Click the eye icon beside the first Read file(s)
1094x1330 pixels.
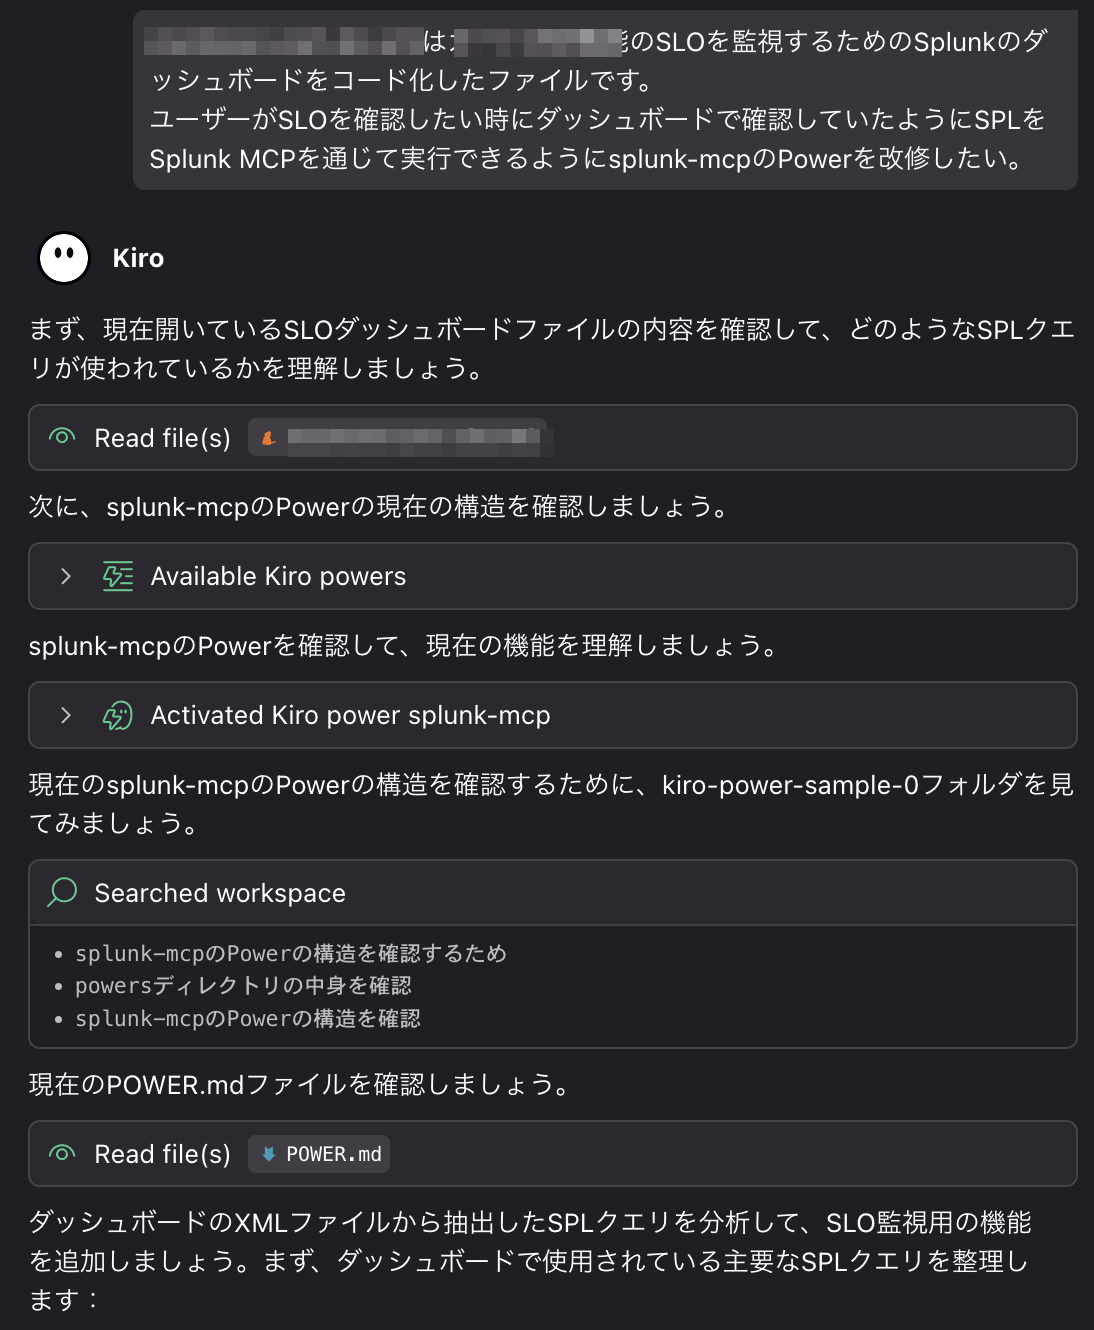click(x=60, y=437)
